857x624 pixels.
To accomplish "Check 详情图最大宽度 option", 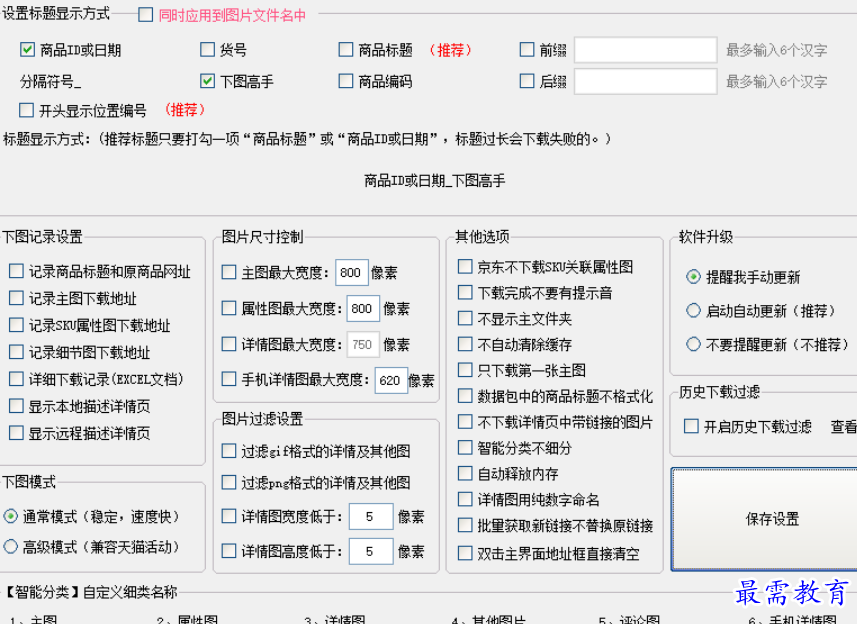I will pyautogui.click(x=229, y=344).
